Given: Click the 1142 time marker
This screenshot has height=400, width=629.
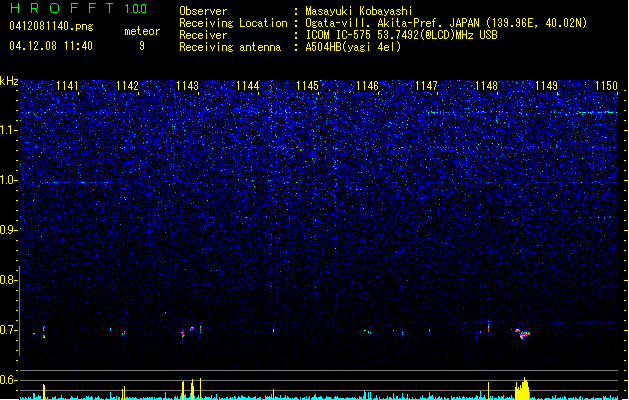Looking at the screenshot, I should coord(127,86).
